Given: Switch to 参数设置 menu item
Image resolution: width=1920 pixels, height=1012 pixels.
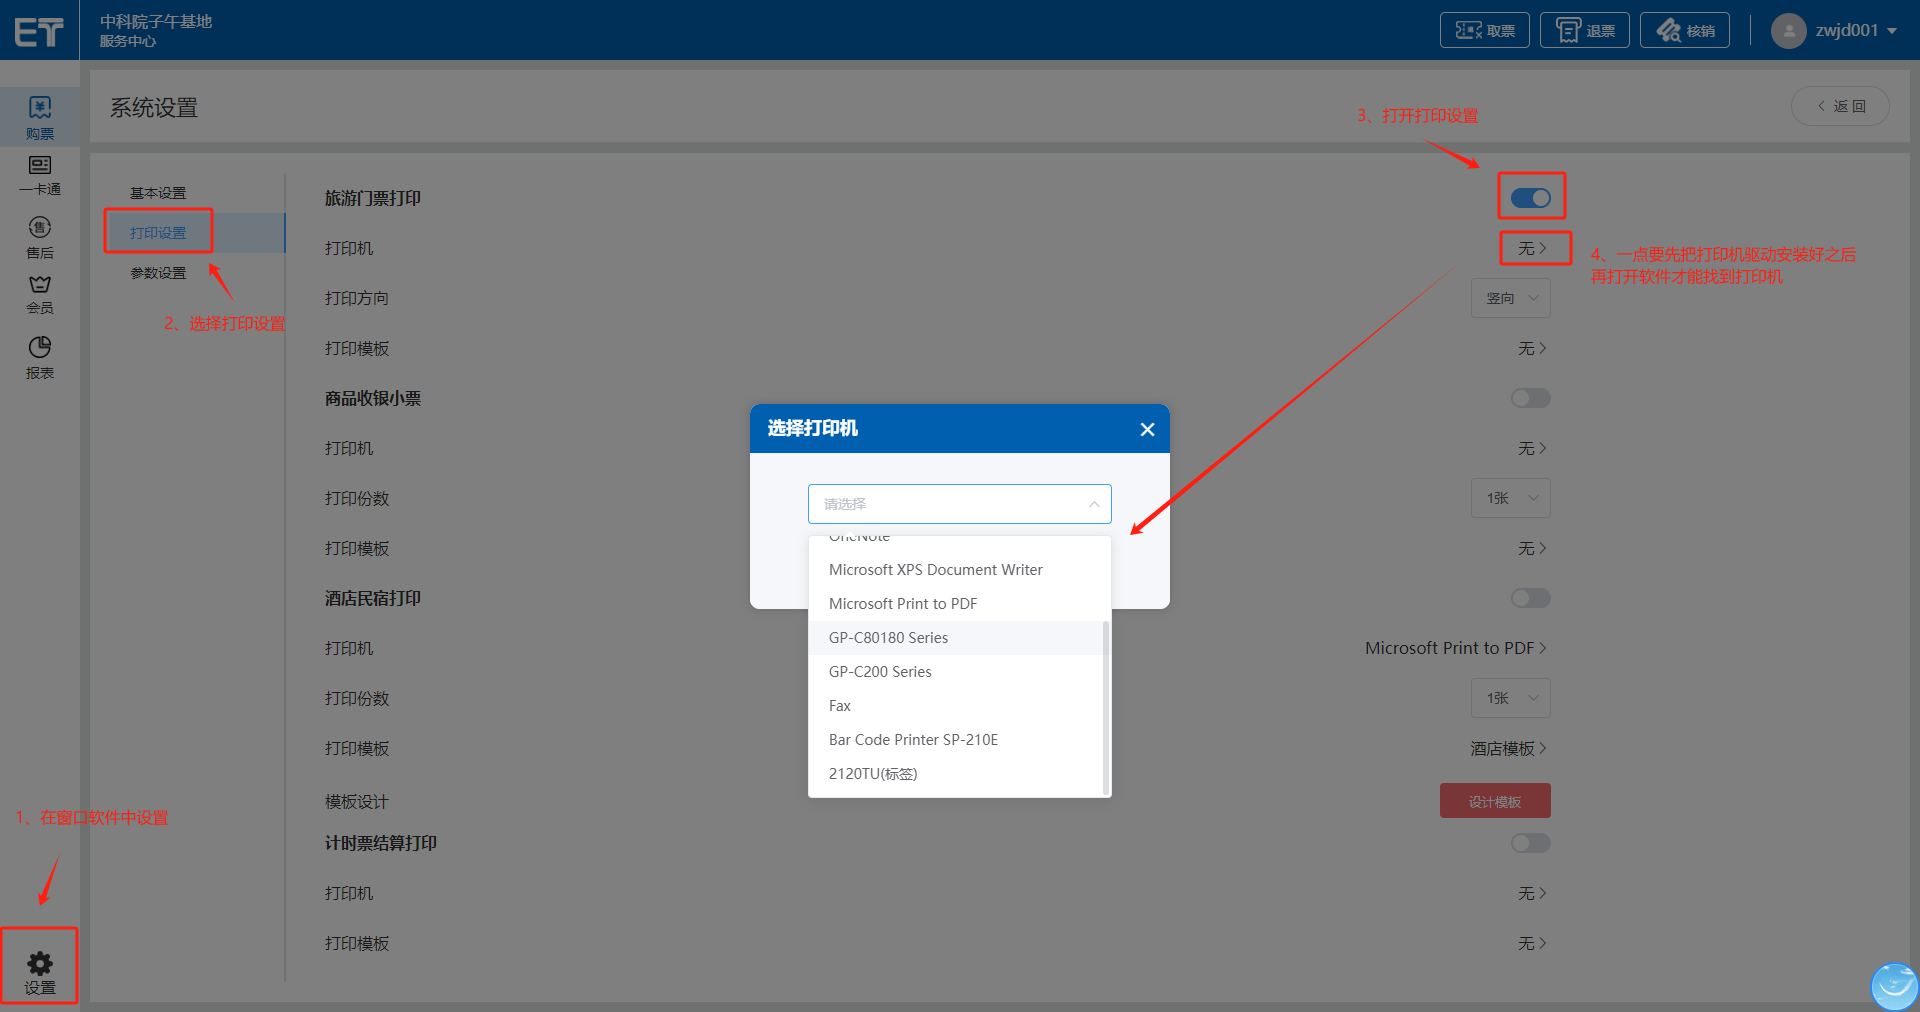Looking at the screenshot, I should (x=158, y=273).
